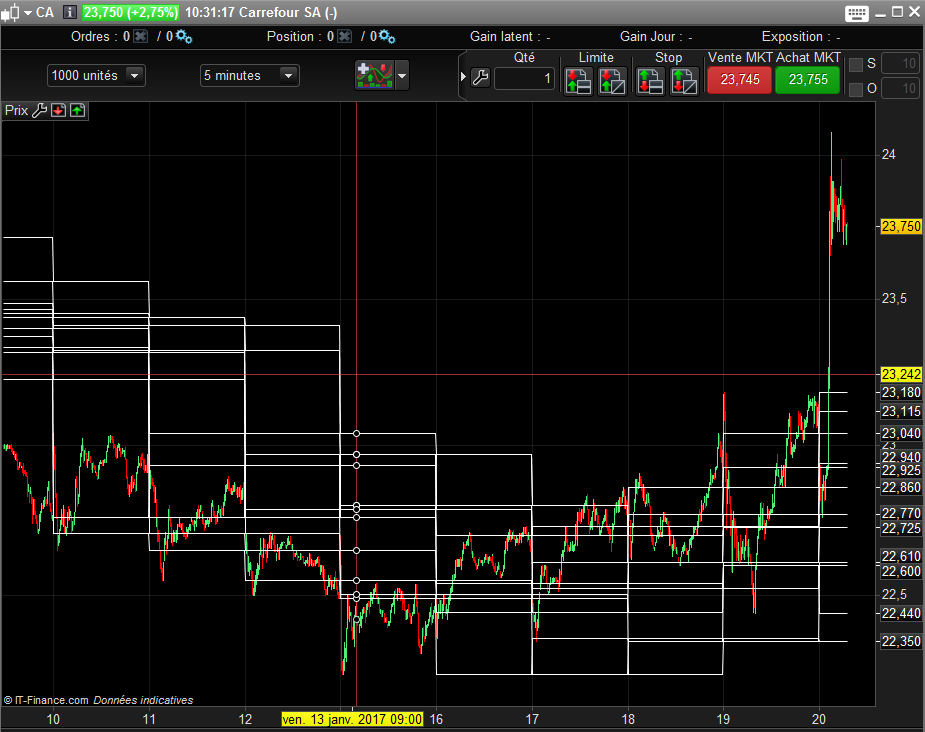Click the red down-arrow icon beside Prix
The height and width of the screenshot is (732, 925).
(58, 110)
